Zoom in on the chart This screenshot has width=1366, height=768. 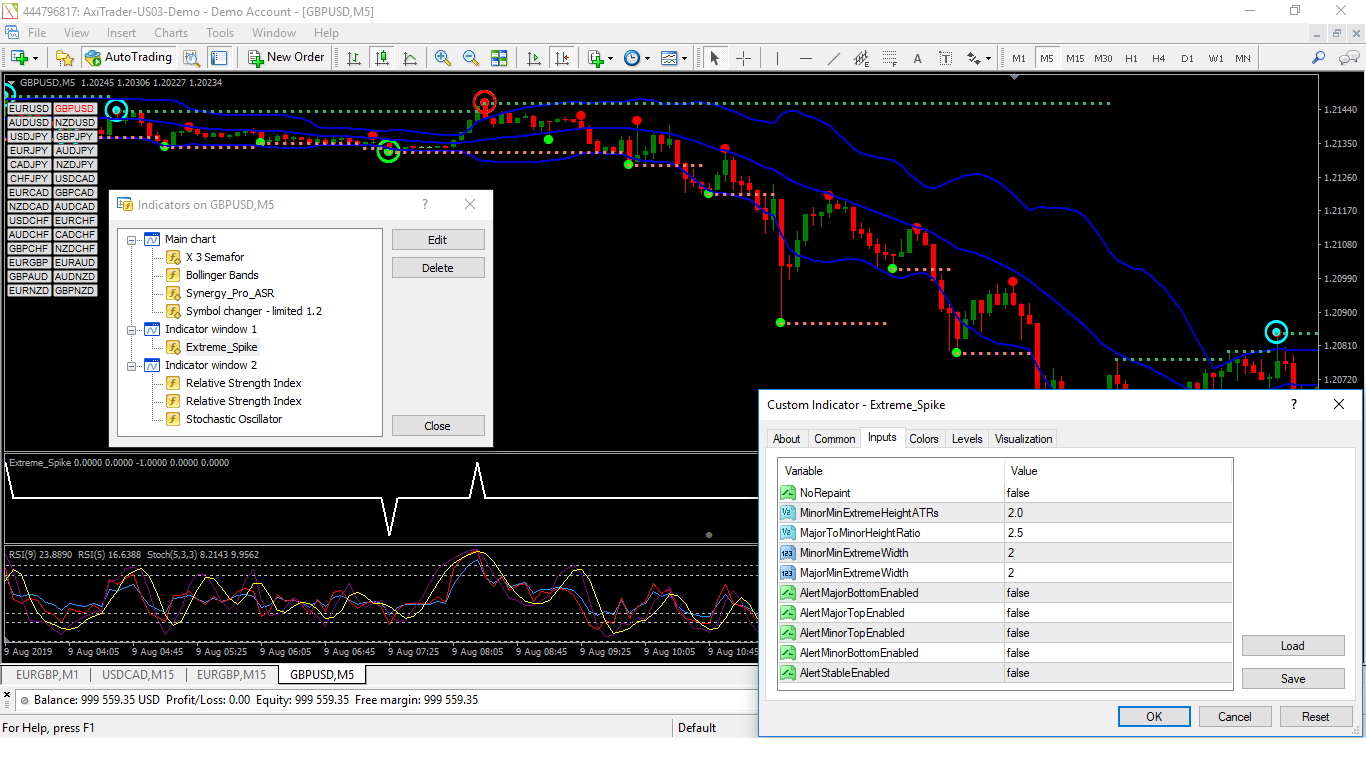click(442, 58)
